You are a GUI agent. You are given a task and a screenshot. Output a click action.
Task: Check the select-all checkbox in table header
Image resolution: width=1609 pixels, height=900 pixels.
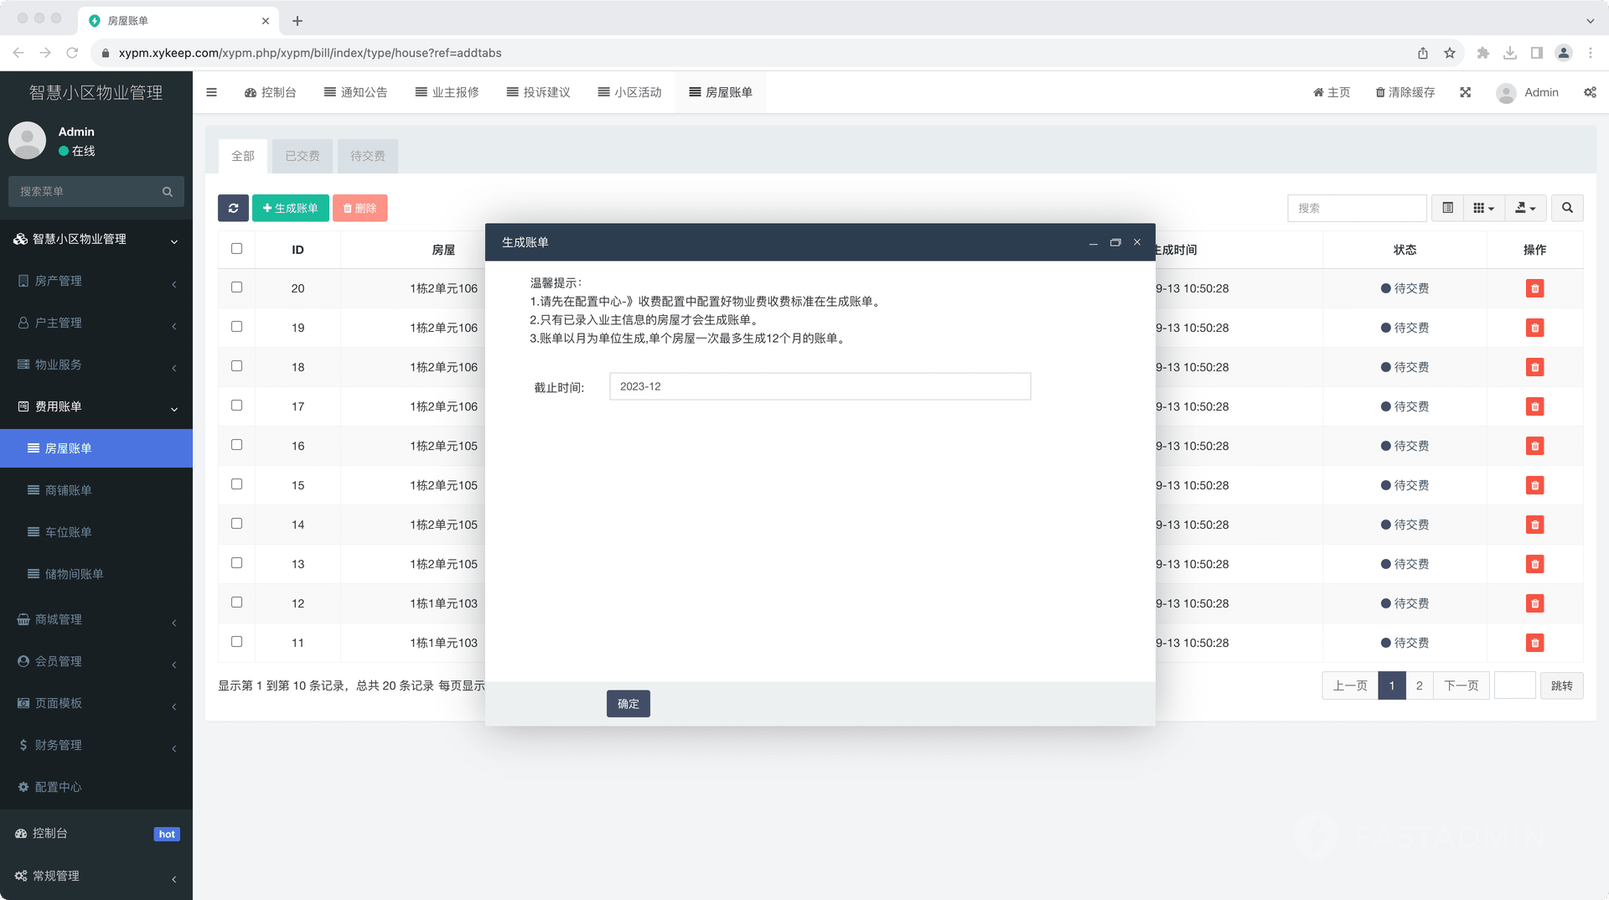(237, 249)
